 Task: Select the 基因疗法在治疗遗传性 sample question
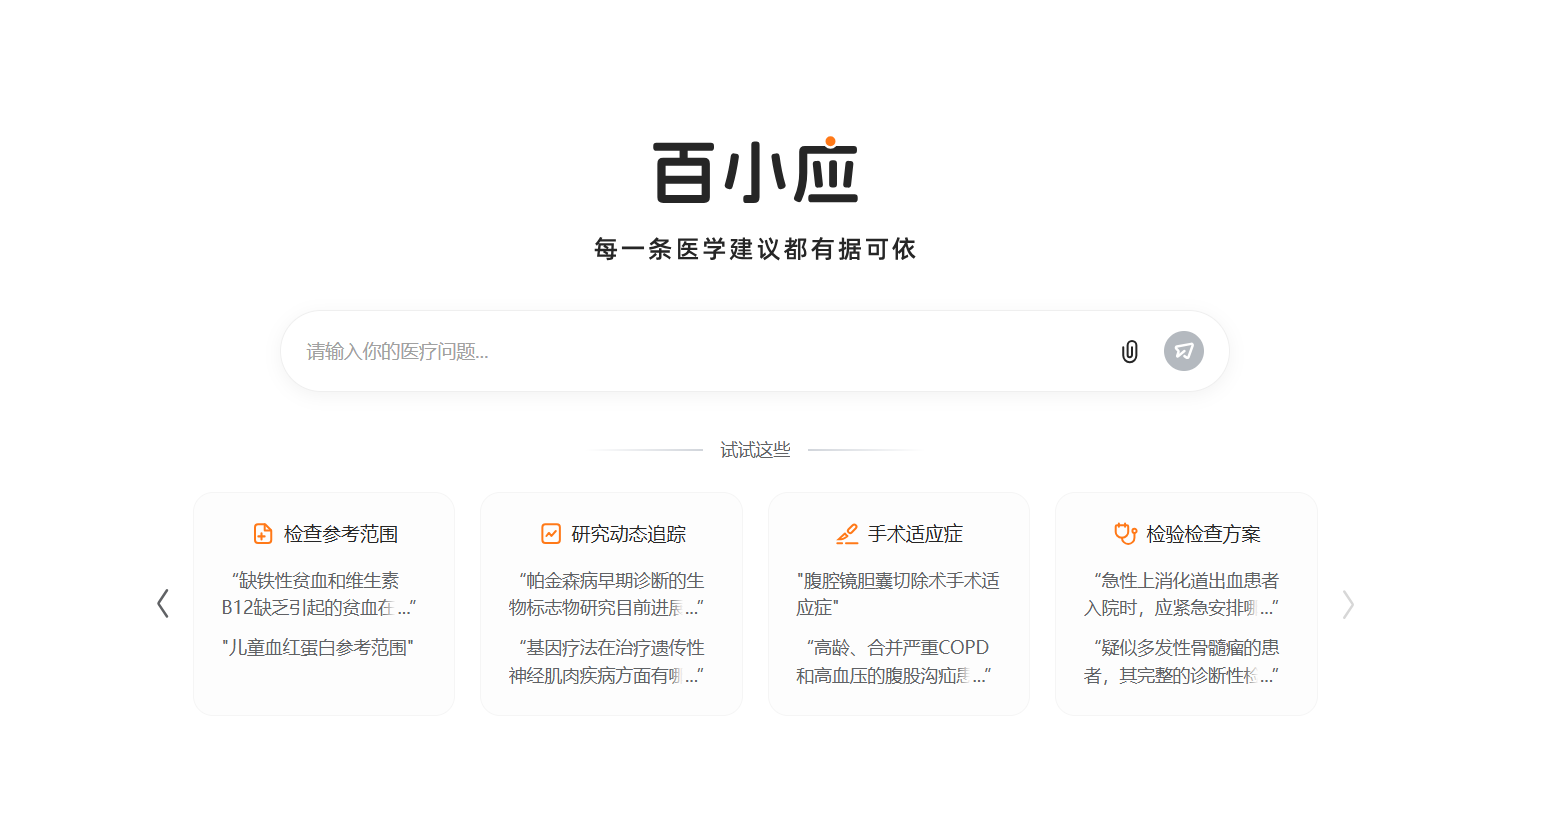606,662
